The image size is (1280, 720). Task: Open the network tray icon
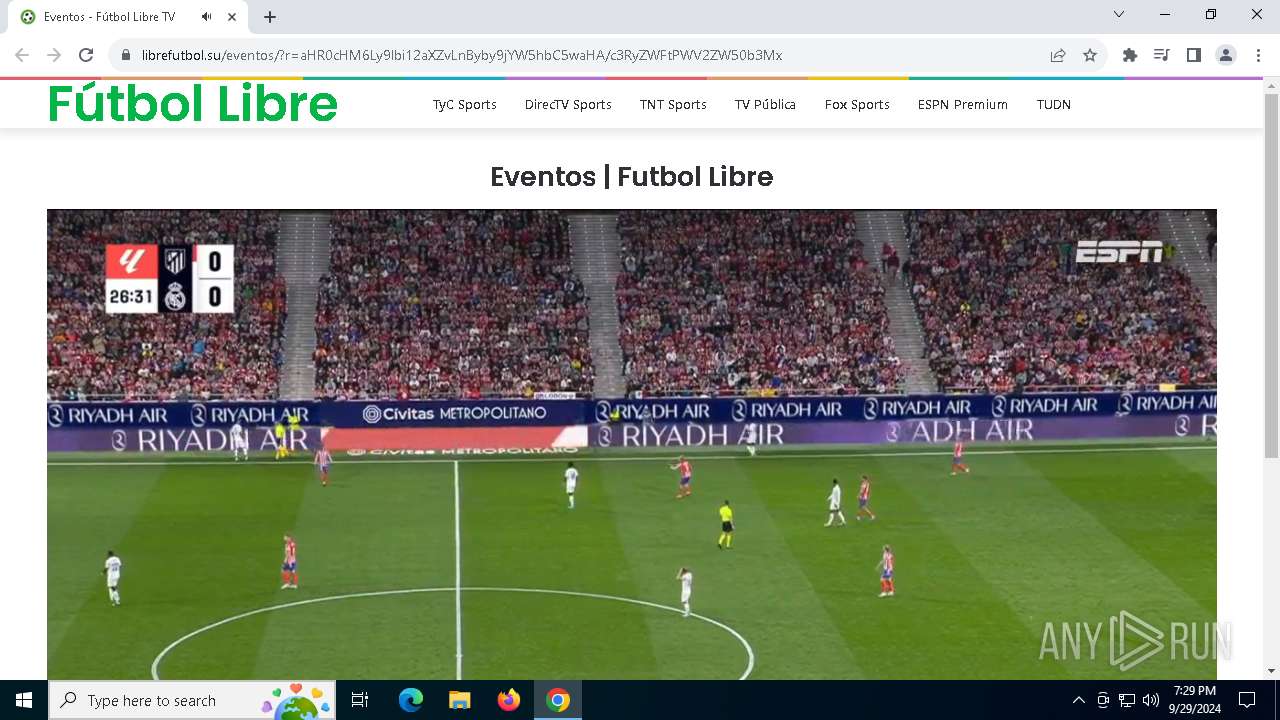(x=1127, y=700)
